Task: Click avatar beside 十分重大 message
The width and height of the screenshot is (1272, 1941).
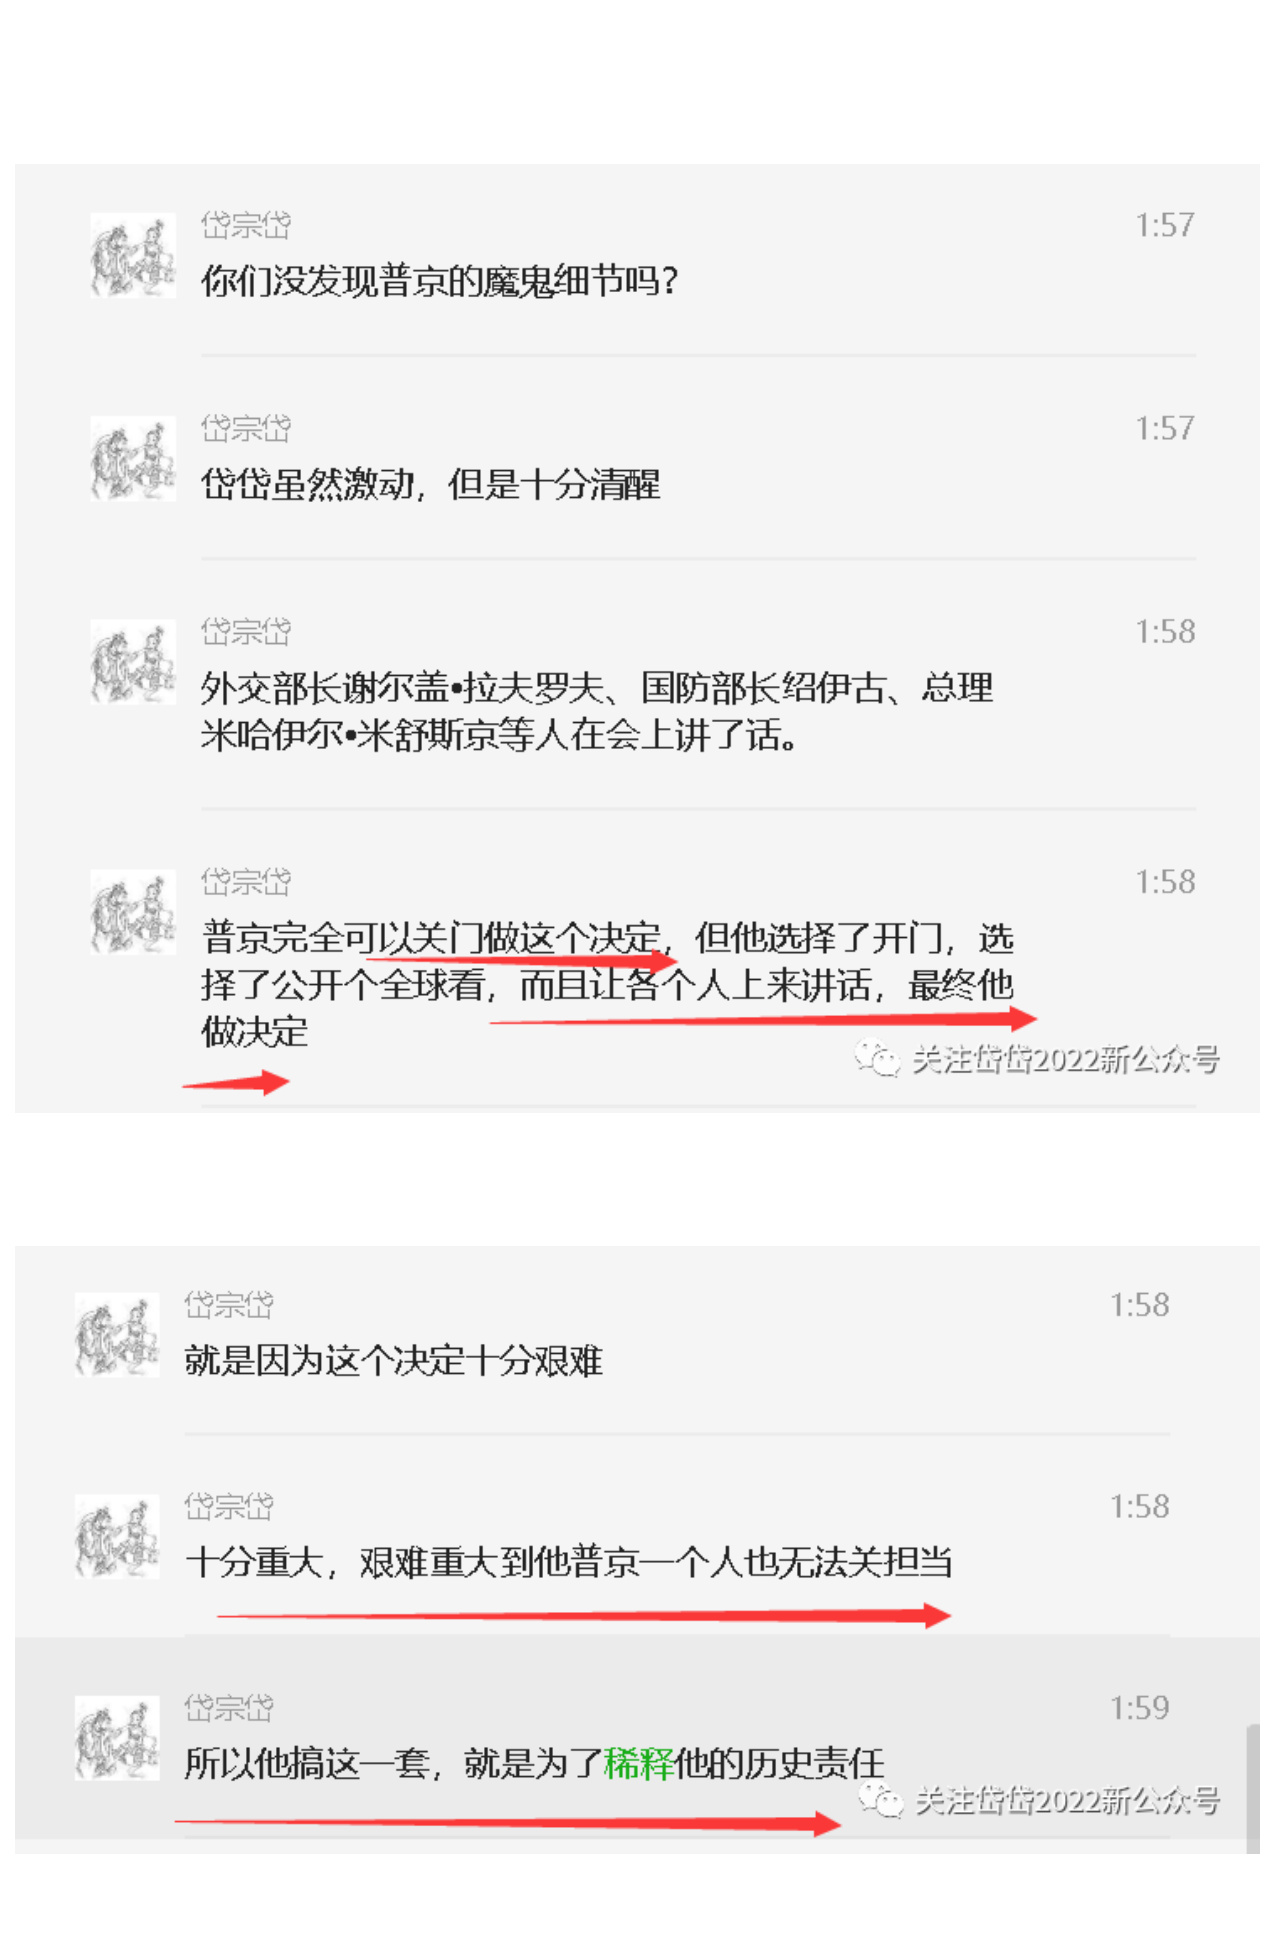Action: (x=117, y=1537)
